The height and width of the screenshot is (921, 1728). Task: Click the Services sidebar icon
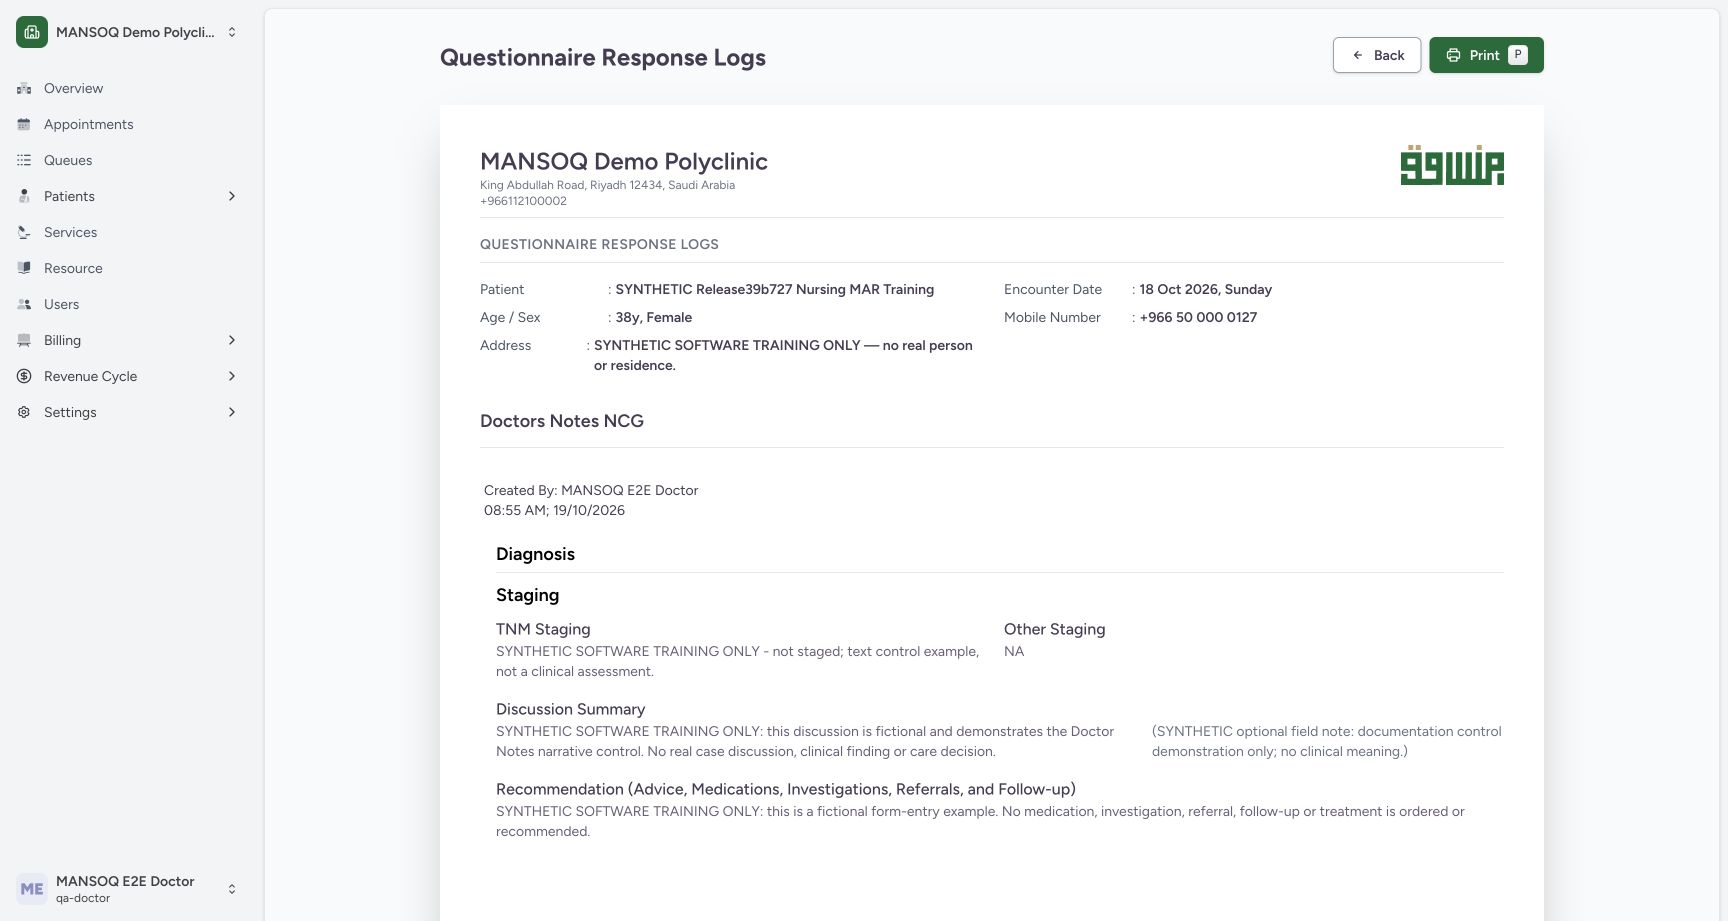(x=24, y=232)
